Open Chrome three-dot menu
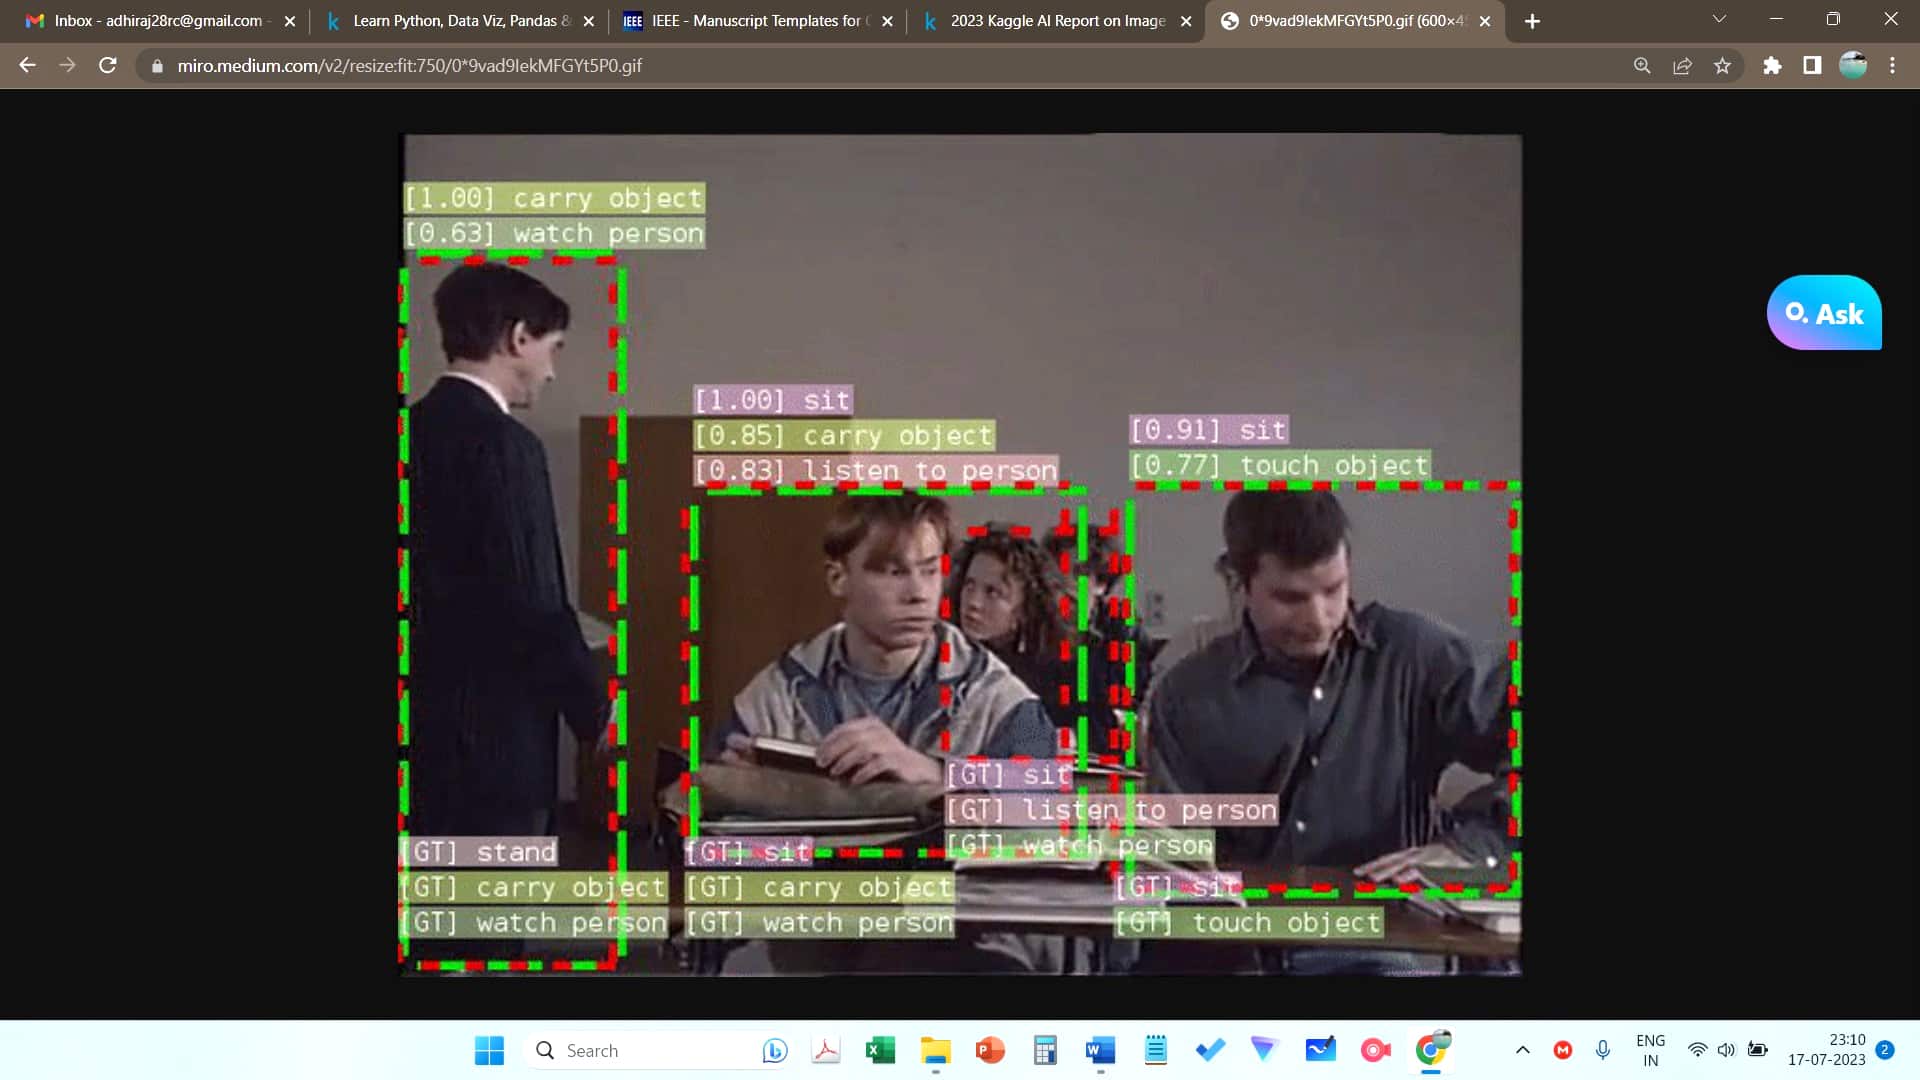Screen dimensions: 1920x1080 (1892, 66)
